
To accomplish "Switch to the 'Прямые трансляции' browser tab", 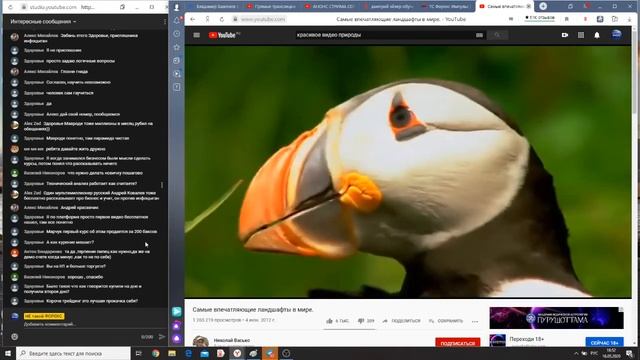I will pos(271,7).
